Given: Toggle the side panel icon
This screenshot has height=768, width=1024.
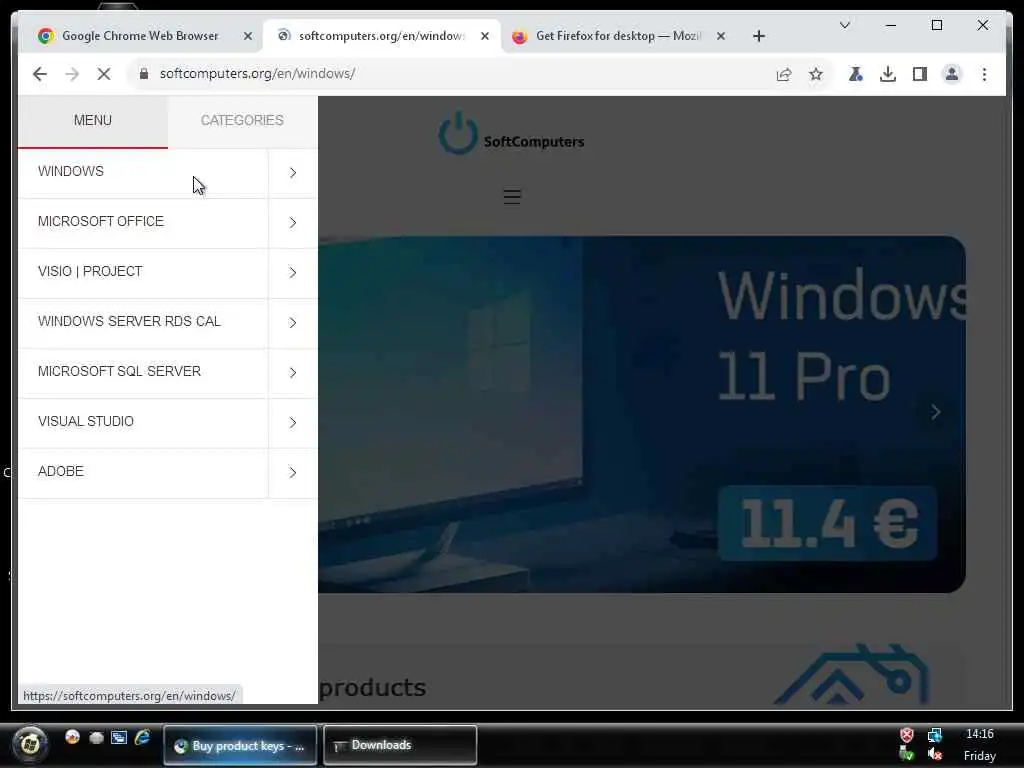Looking at the screenshot, I should click(x=920, y=74).
